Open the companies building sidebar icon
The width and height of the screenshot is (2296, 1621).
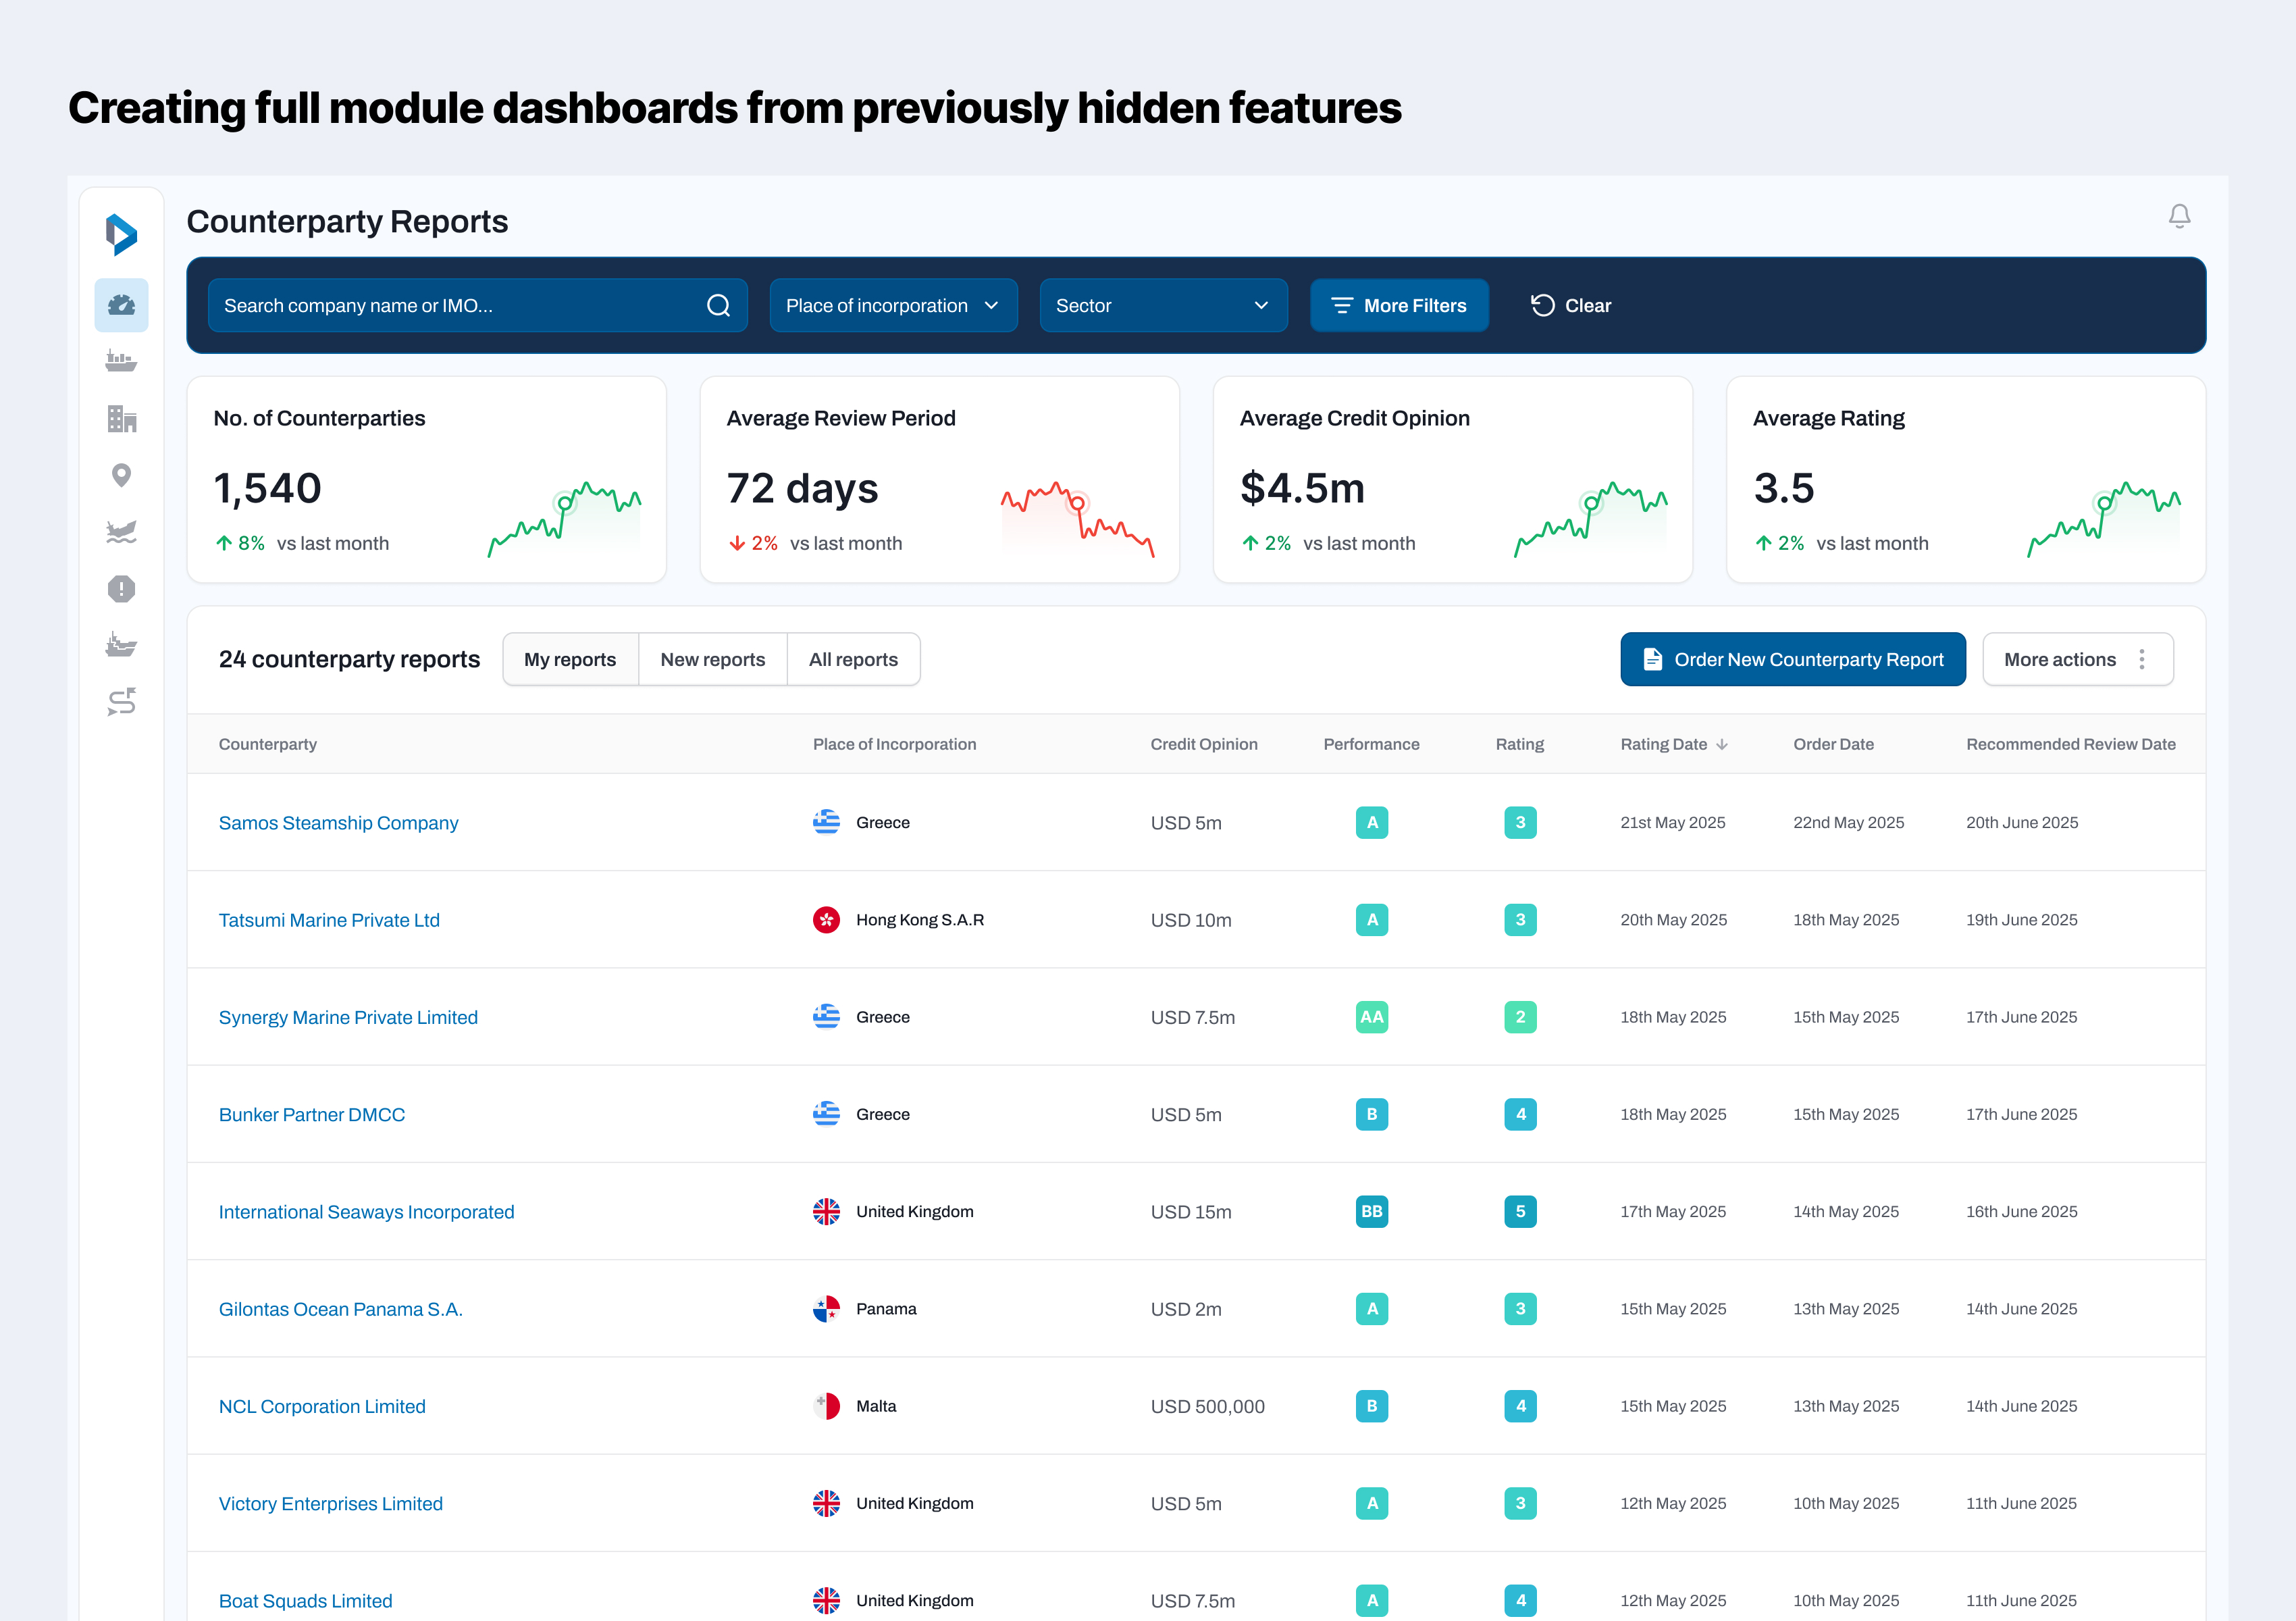(121, 418)
